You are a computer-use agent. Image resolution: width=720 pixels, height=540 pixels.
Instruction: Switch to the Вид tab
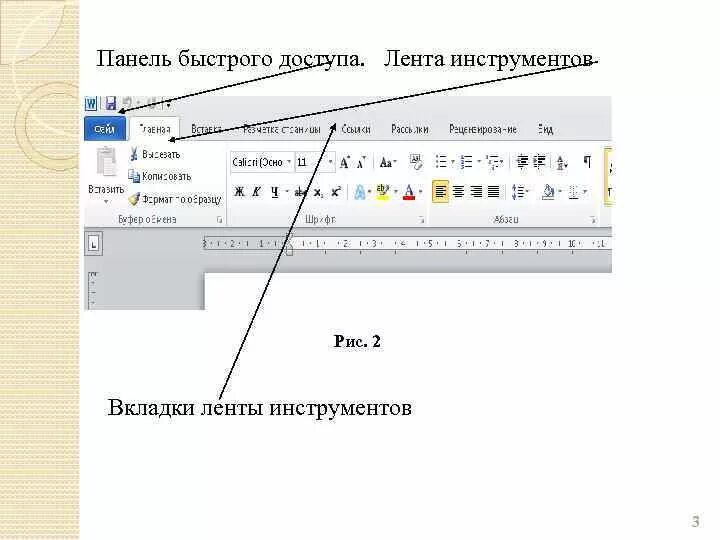click(x=545, y=129)
